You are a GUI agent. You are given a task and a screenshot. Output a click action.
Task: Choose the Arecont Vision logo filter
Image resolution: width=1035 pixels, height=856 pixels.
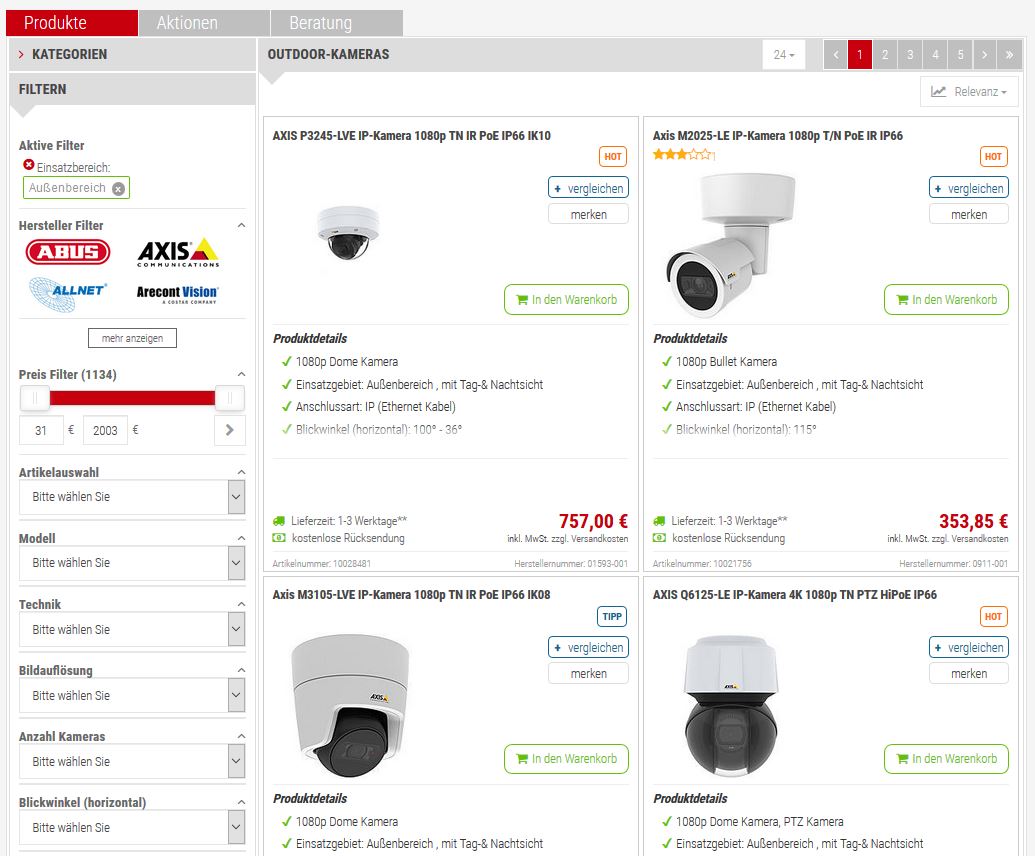178,294
